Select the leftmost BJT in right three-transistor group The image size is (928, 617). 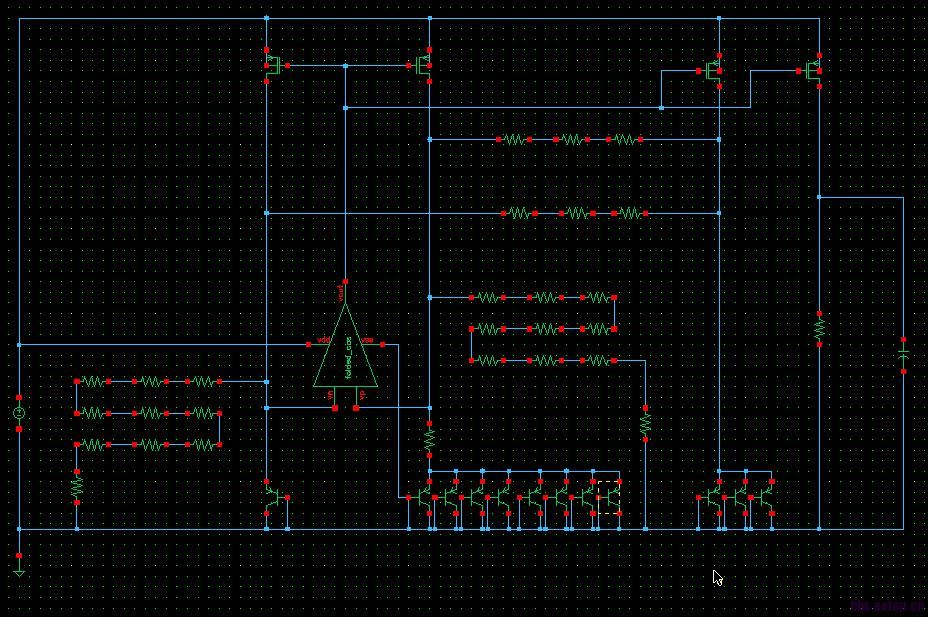coord(710,498)
